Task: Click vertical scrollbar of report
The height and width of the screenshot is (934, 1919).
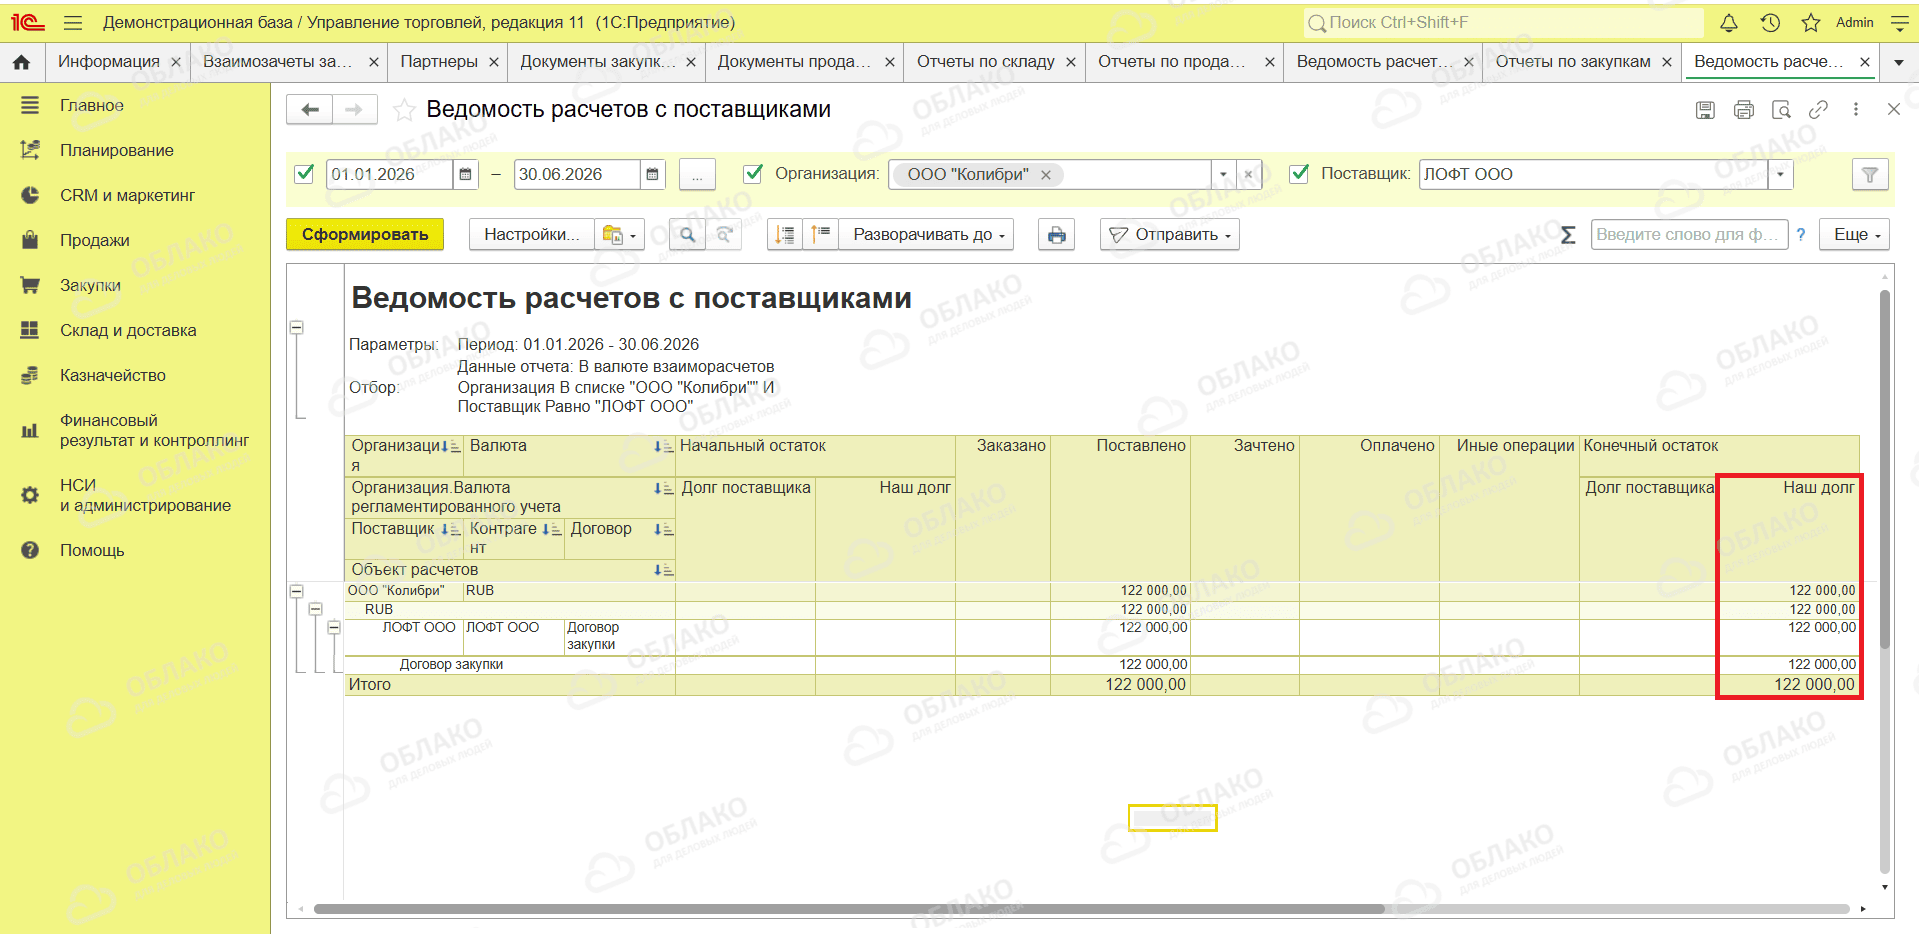Action: [1885, 470]
